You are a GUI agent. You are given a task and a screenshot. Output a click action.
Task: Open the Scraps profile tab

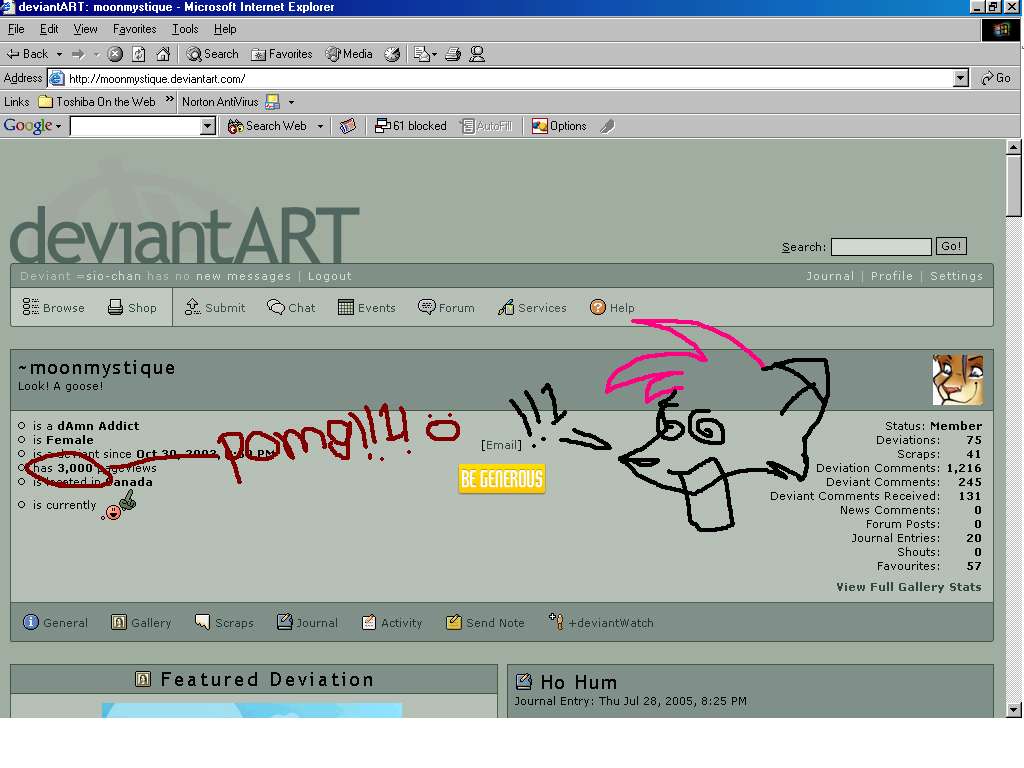[x=224, y=622]
